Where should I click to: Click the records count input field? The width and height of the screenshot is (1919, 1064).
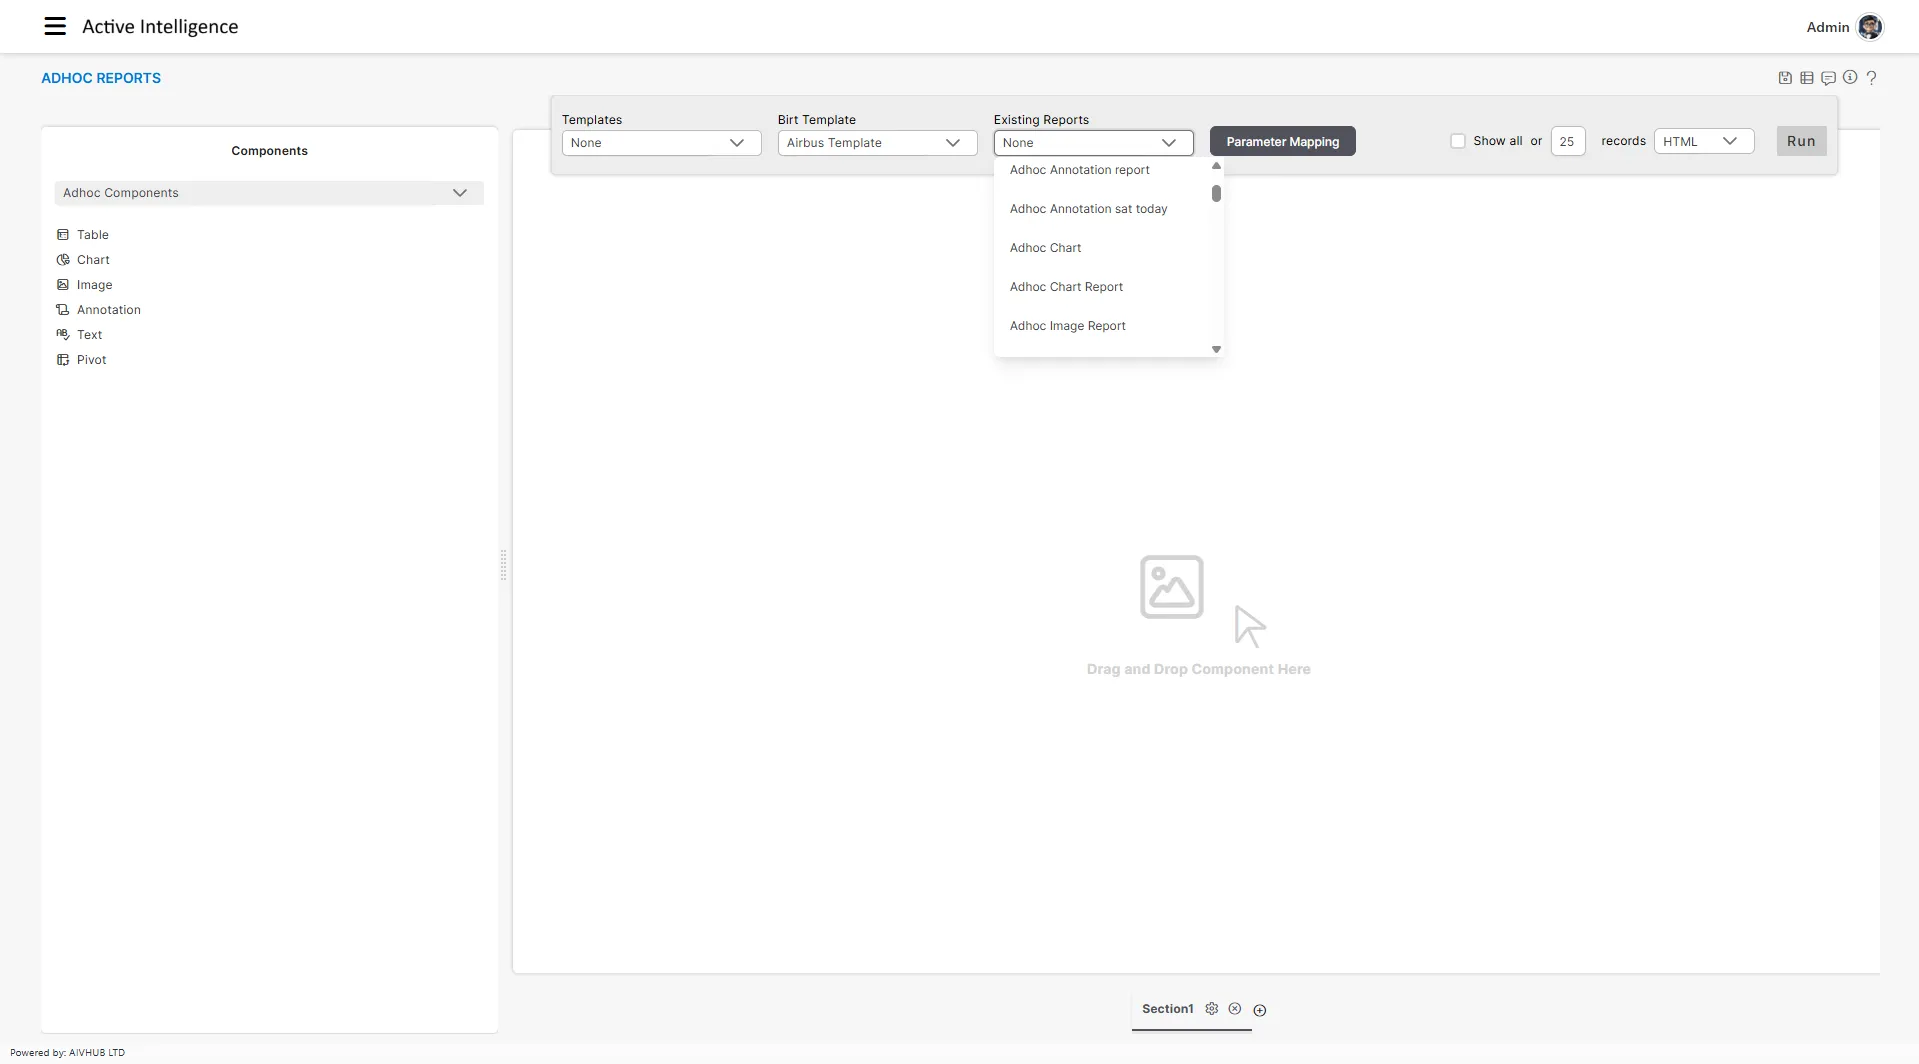click(1567, 142)
